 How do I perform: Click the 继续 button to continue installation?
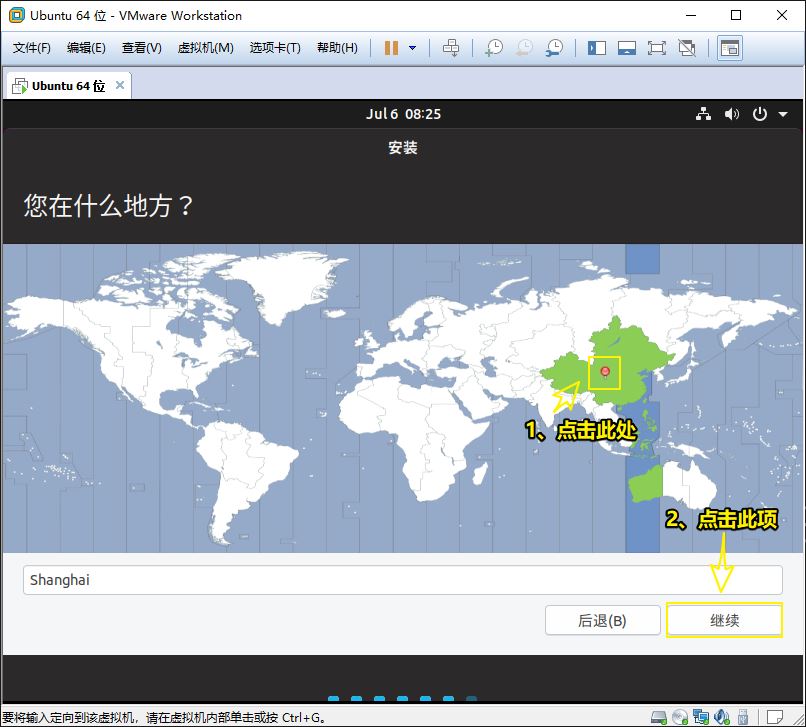[x=724, y=620]
